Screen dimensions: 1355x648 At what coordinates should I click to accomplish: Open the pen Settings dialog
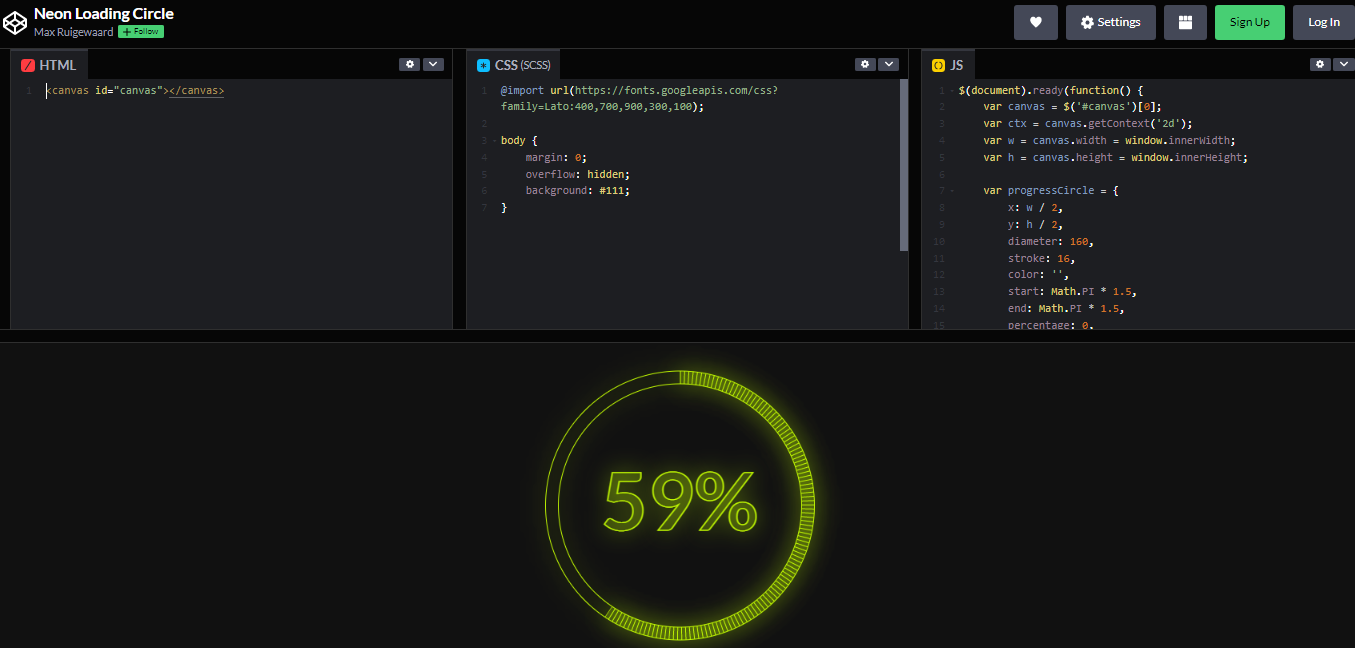click(x=1110, y=21)
